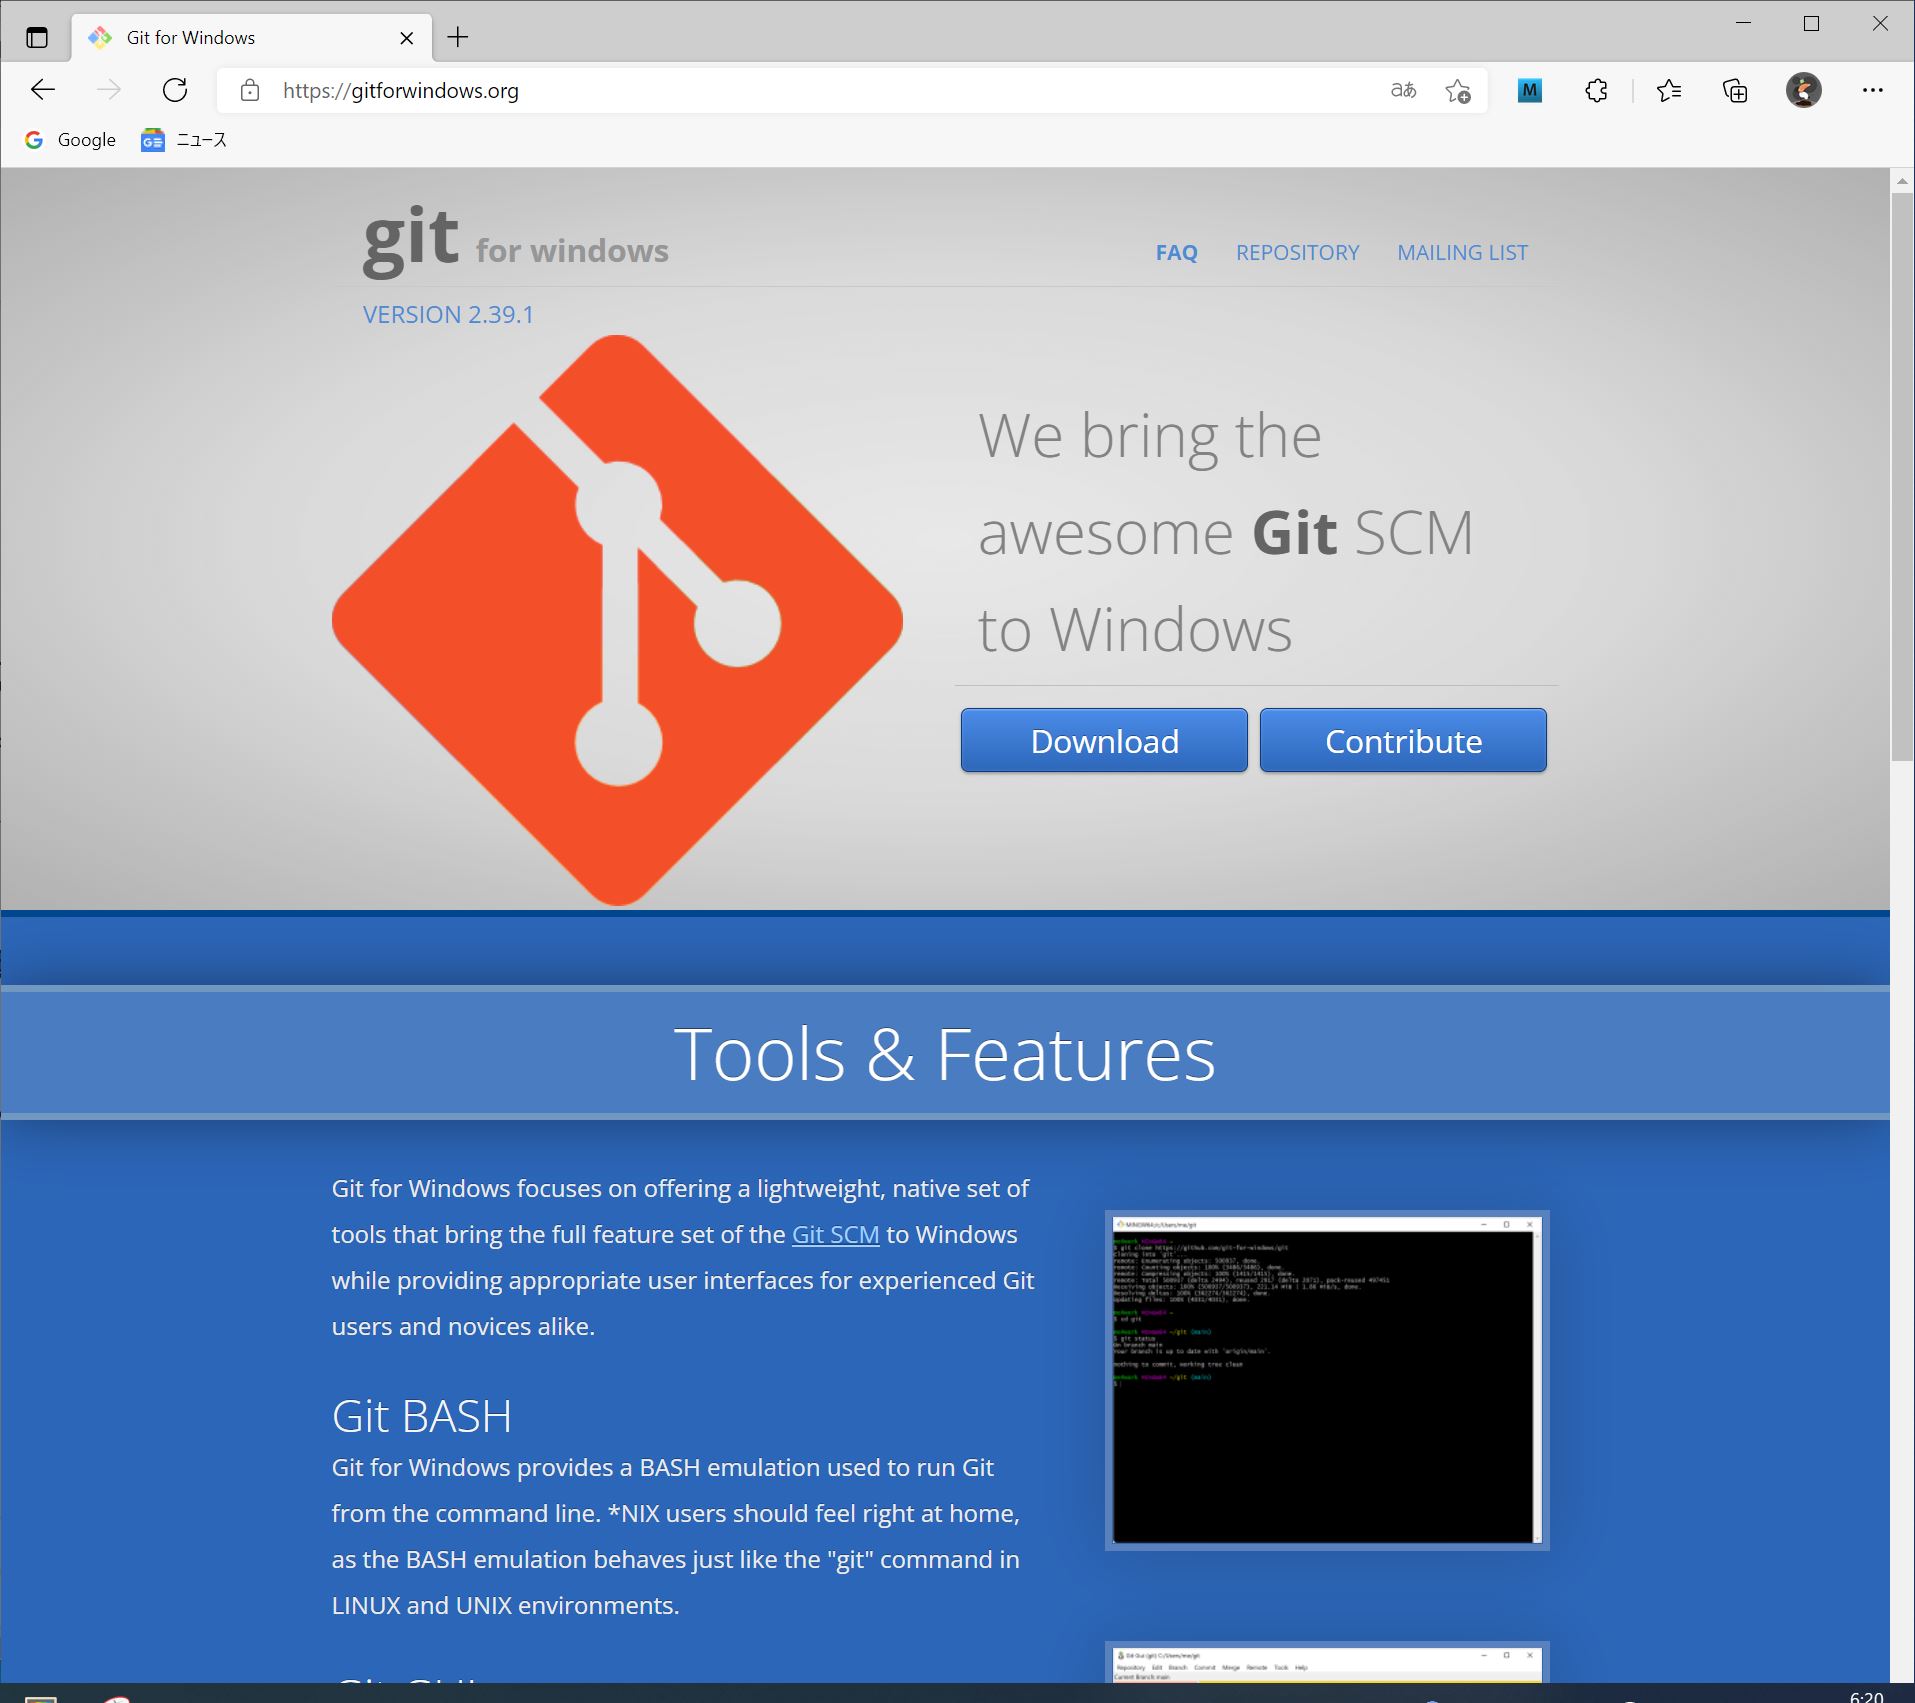Open the Settings and more menu
Image resolution: width=1915 pixels, height=1703 pixels.
(x=1872, y=91)
